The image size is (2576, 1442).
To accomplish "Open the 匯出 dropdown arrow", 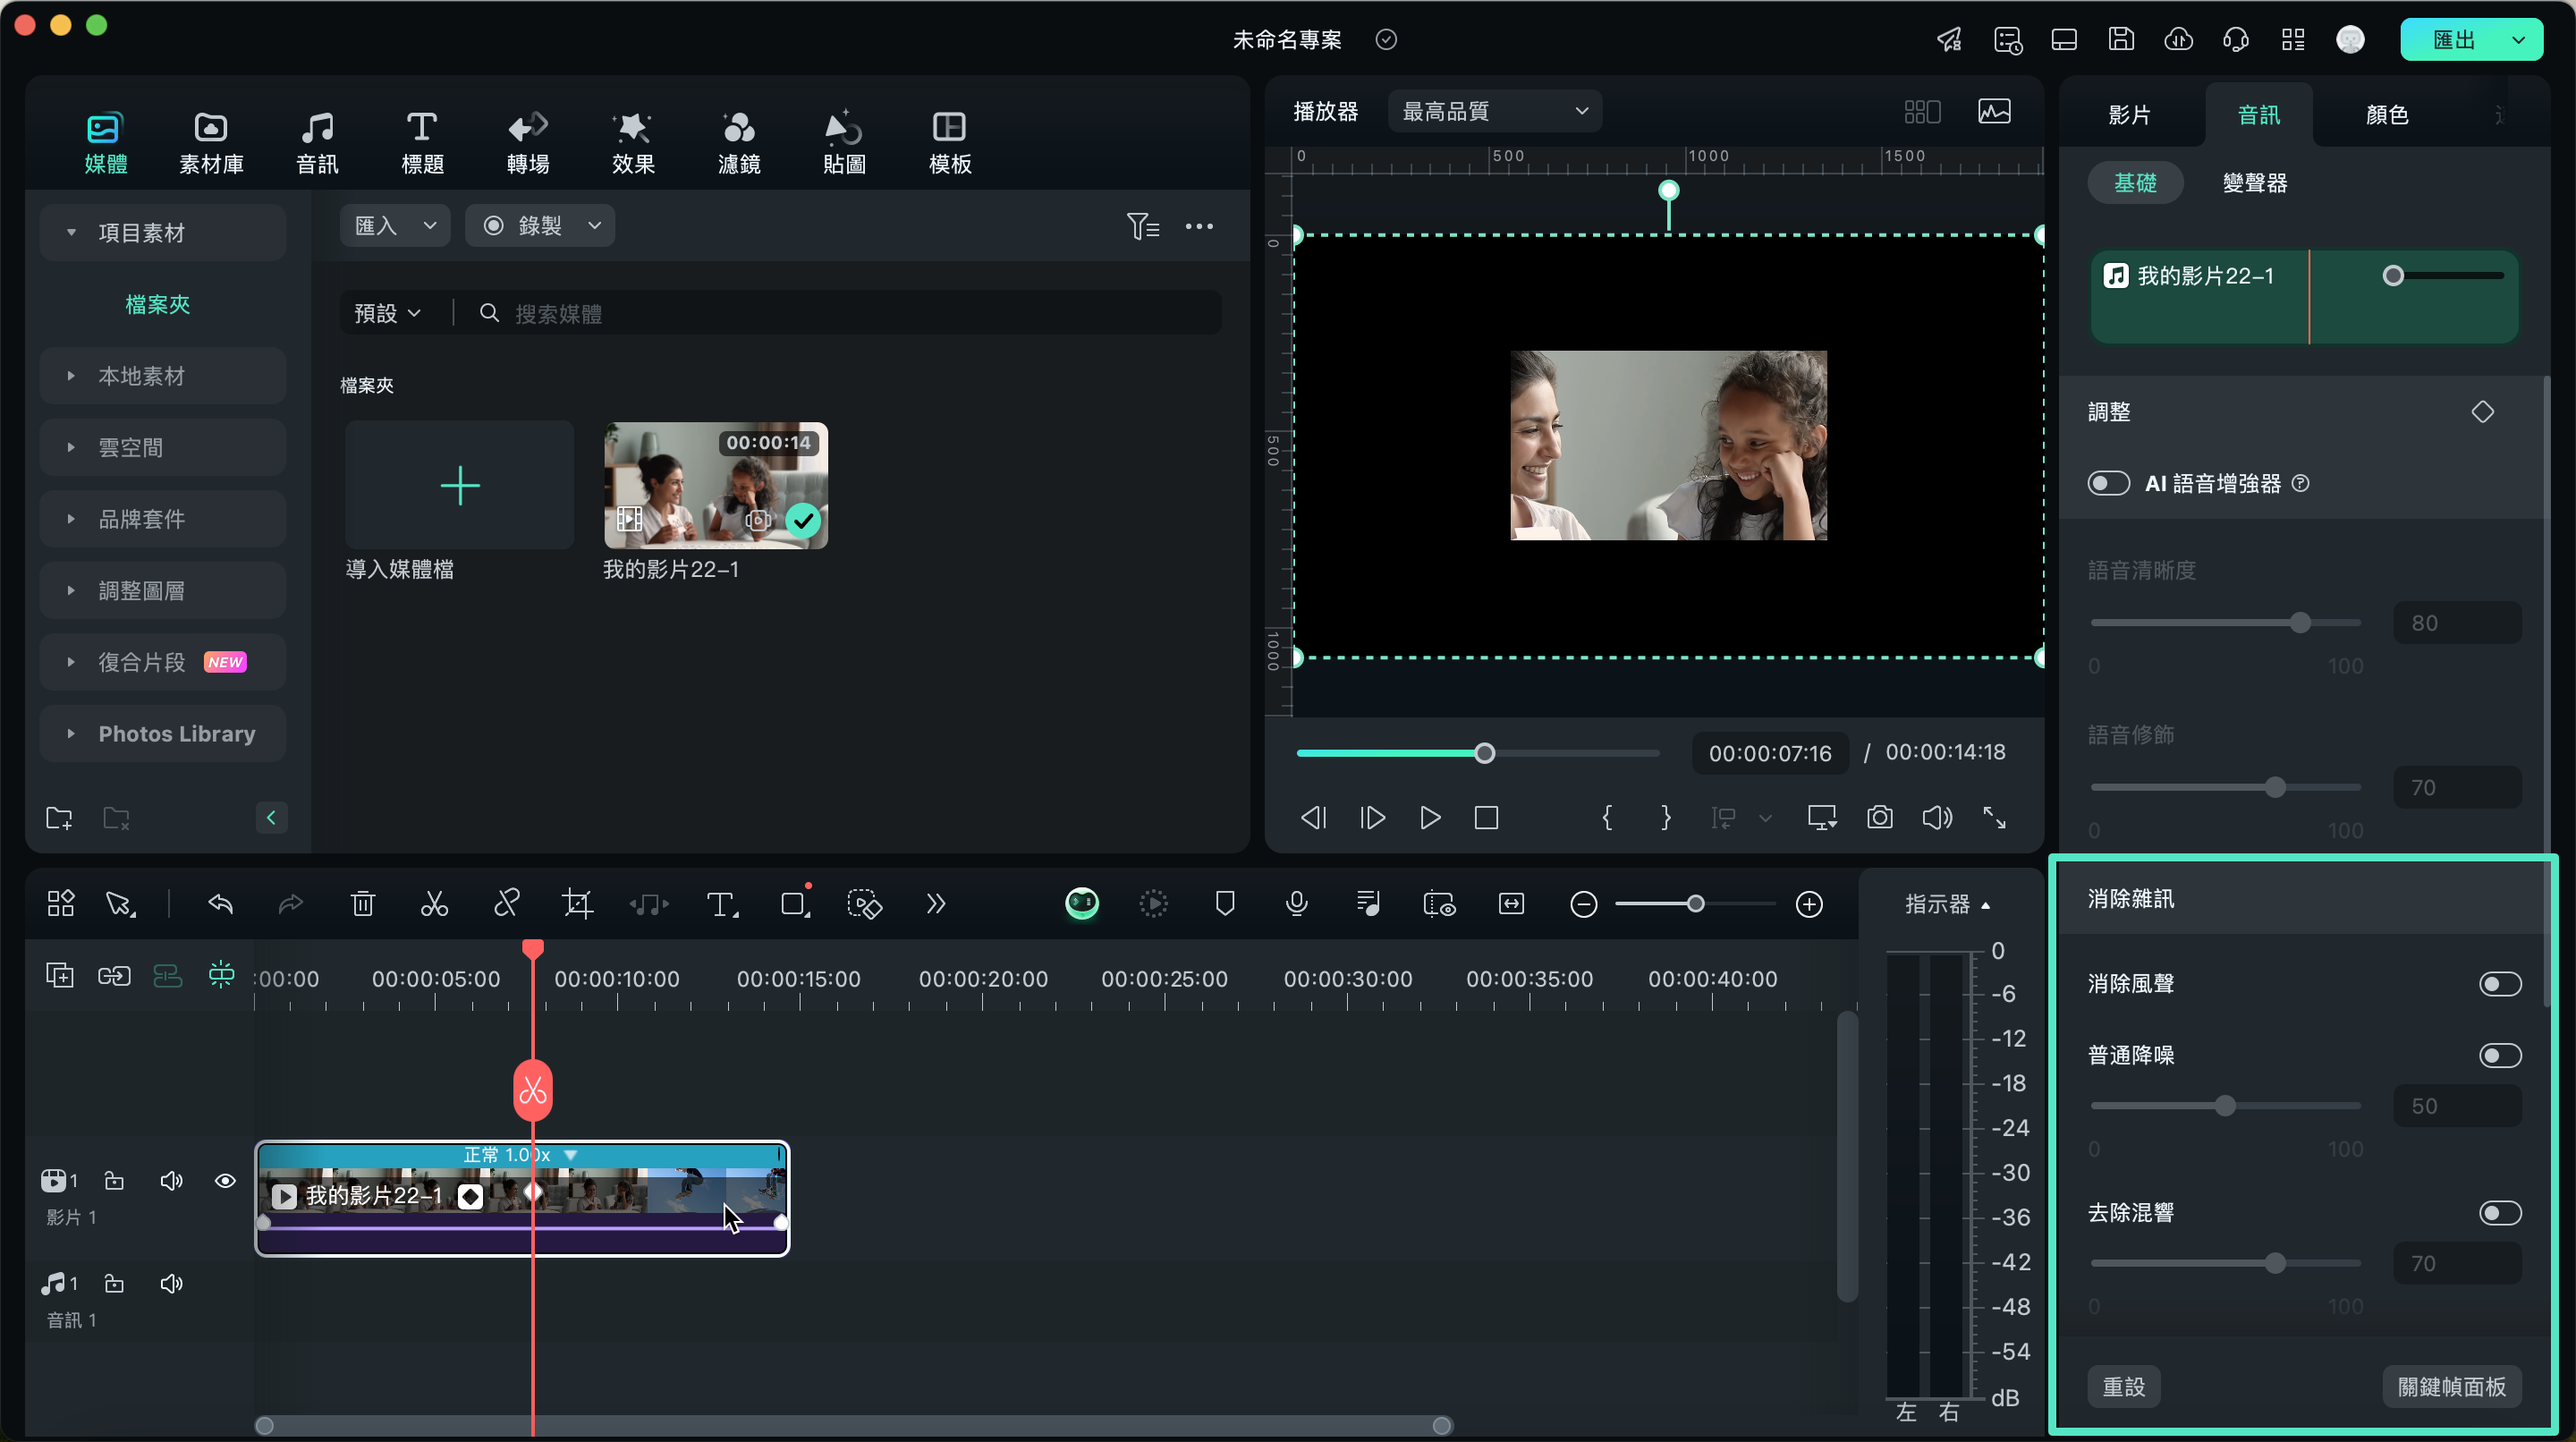I will [x=2519, y=39].
